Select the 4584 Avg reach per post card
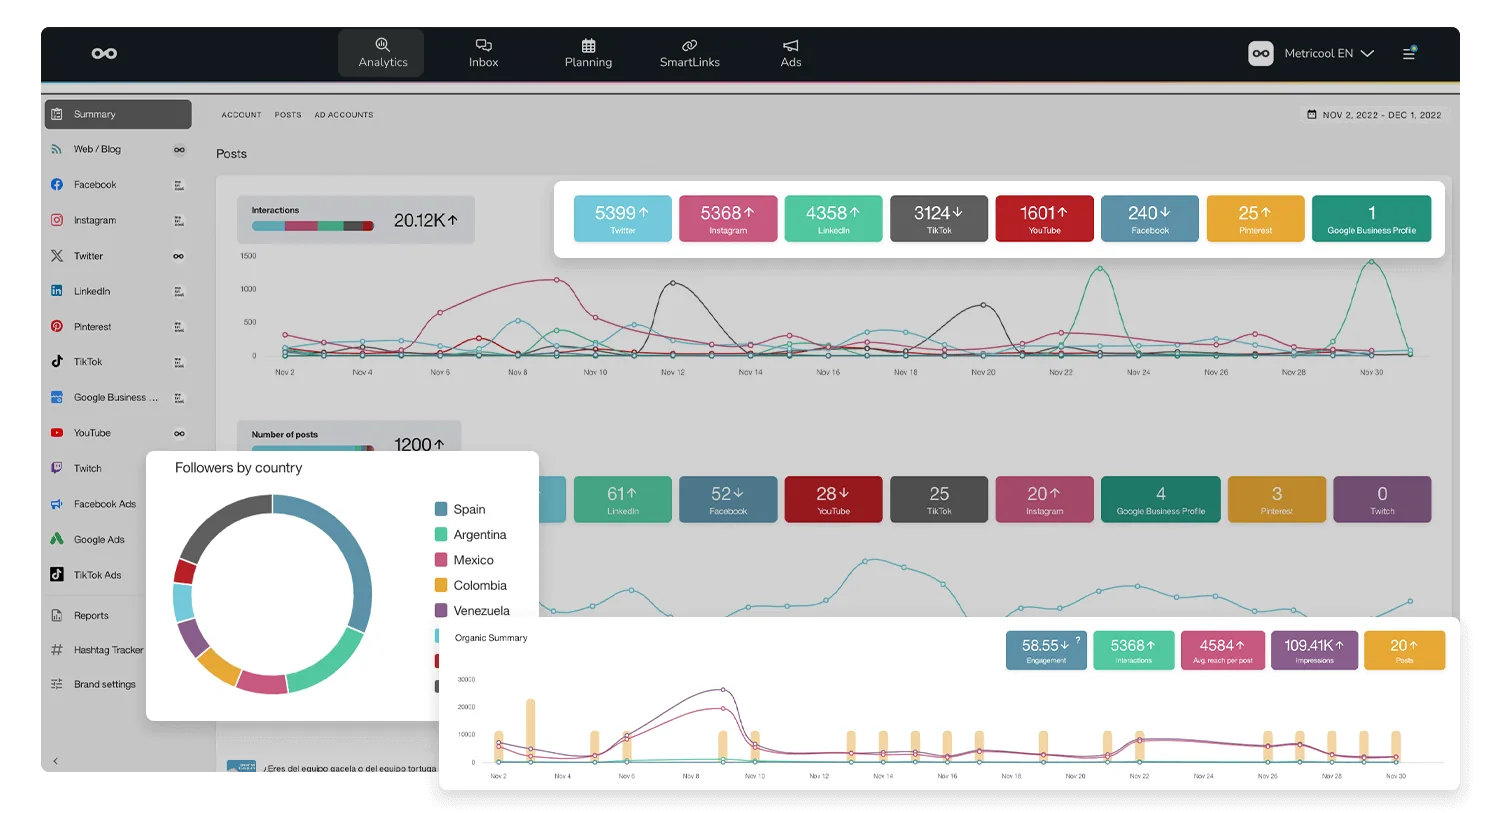1500x813 pixels. pos(1222,650)
